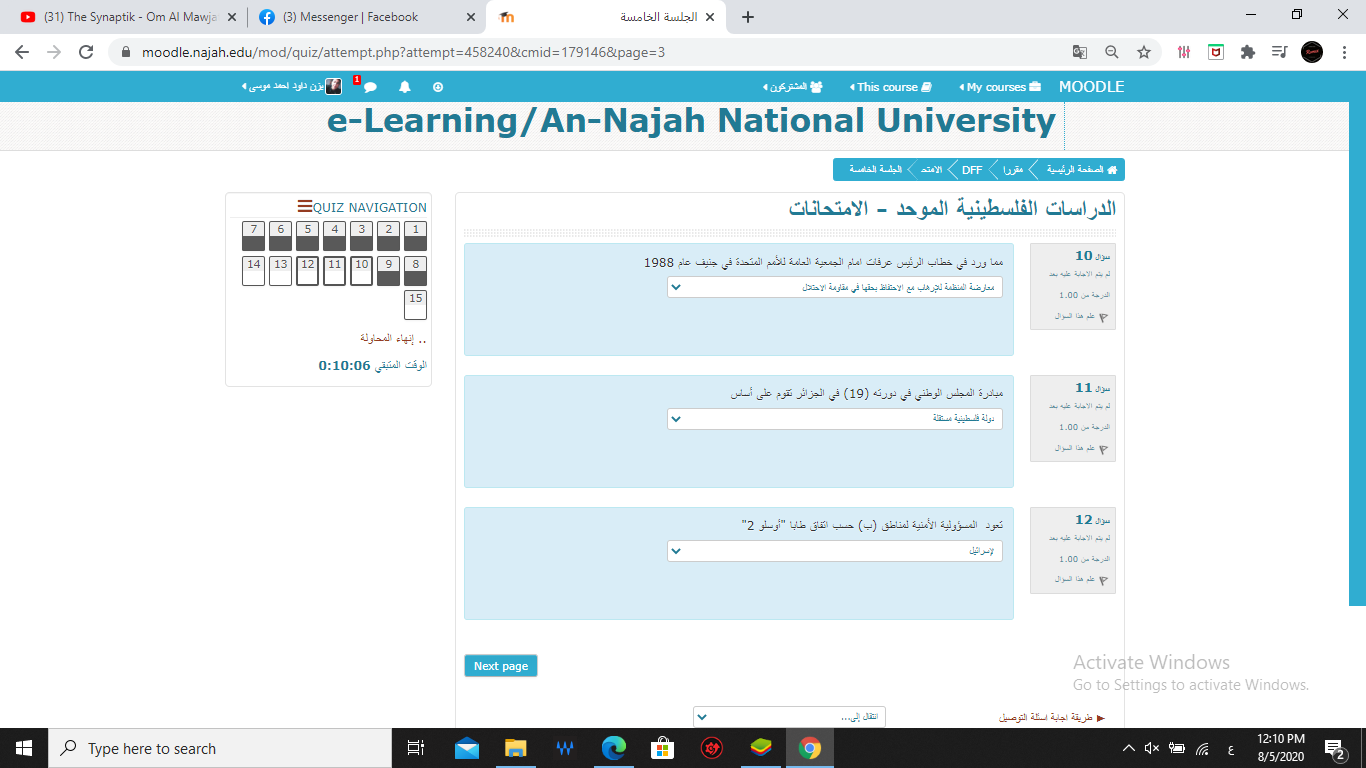Viewport: 1366px width, 768px height.
Task: Jump to question 9 in quiz navigation
Action: [389, 271]
